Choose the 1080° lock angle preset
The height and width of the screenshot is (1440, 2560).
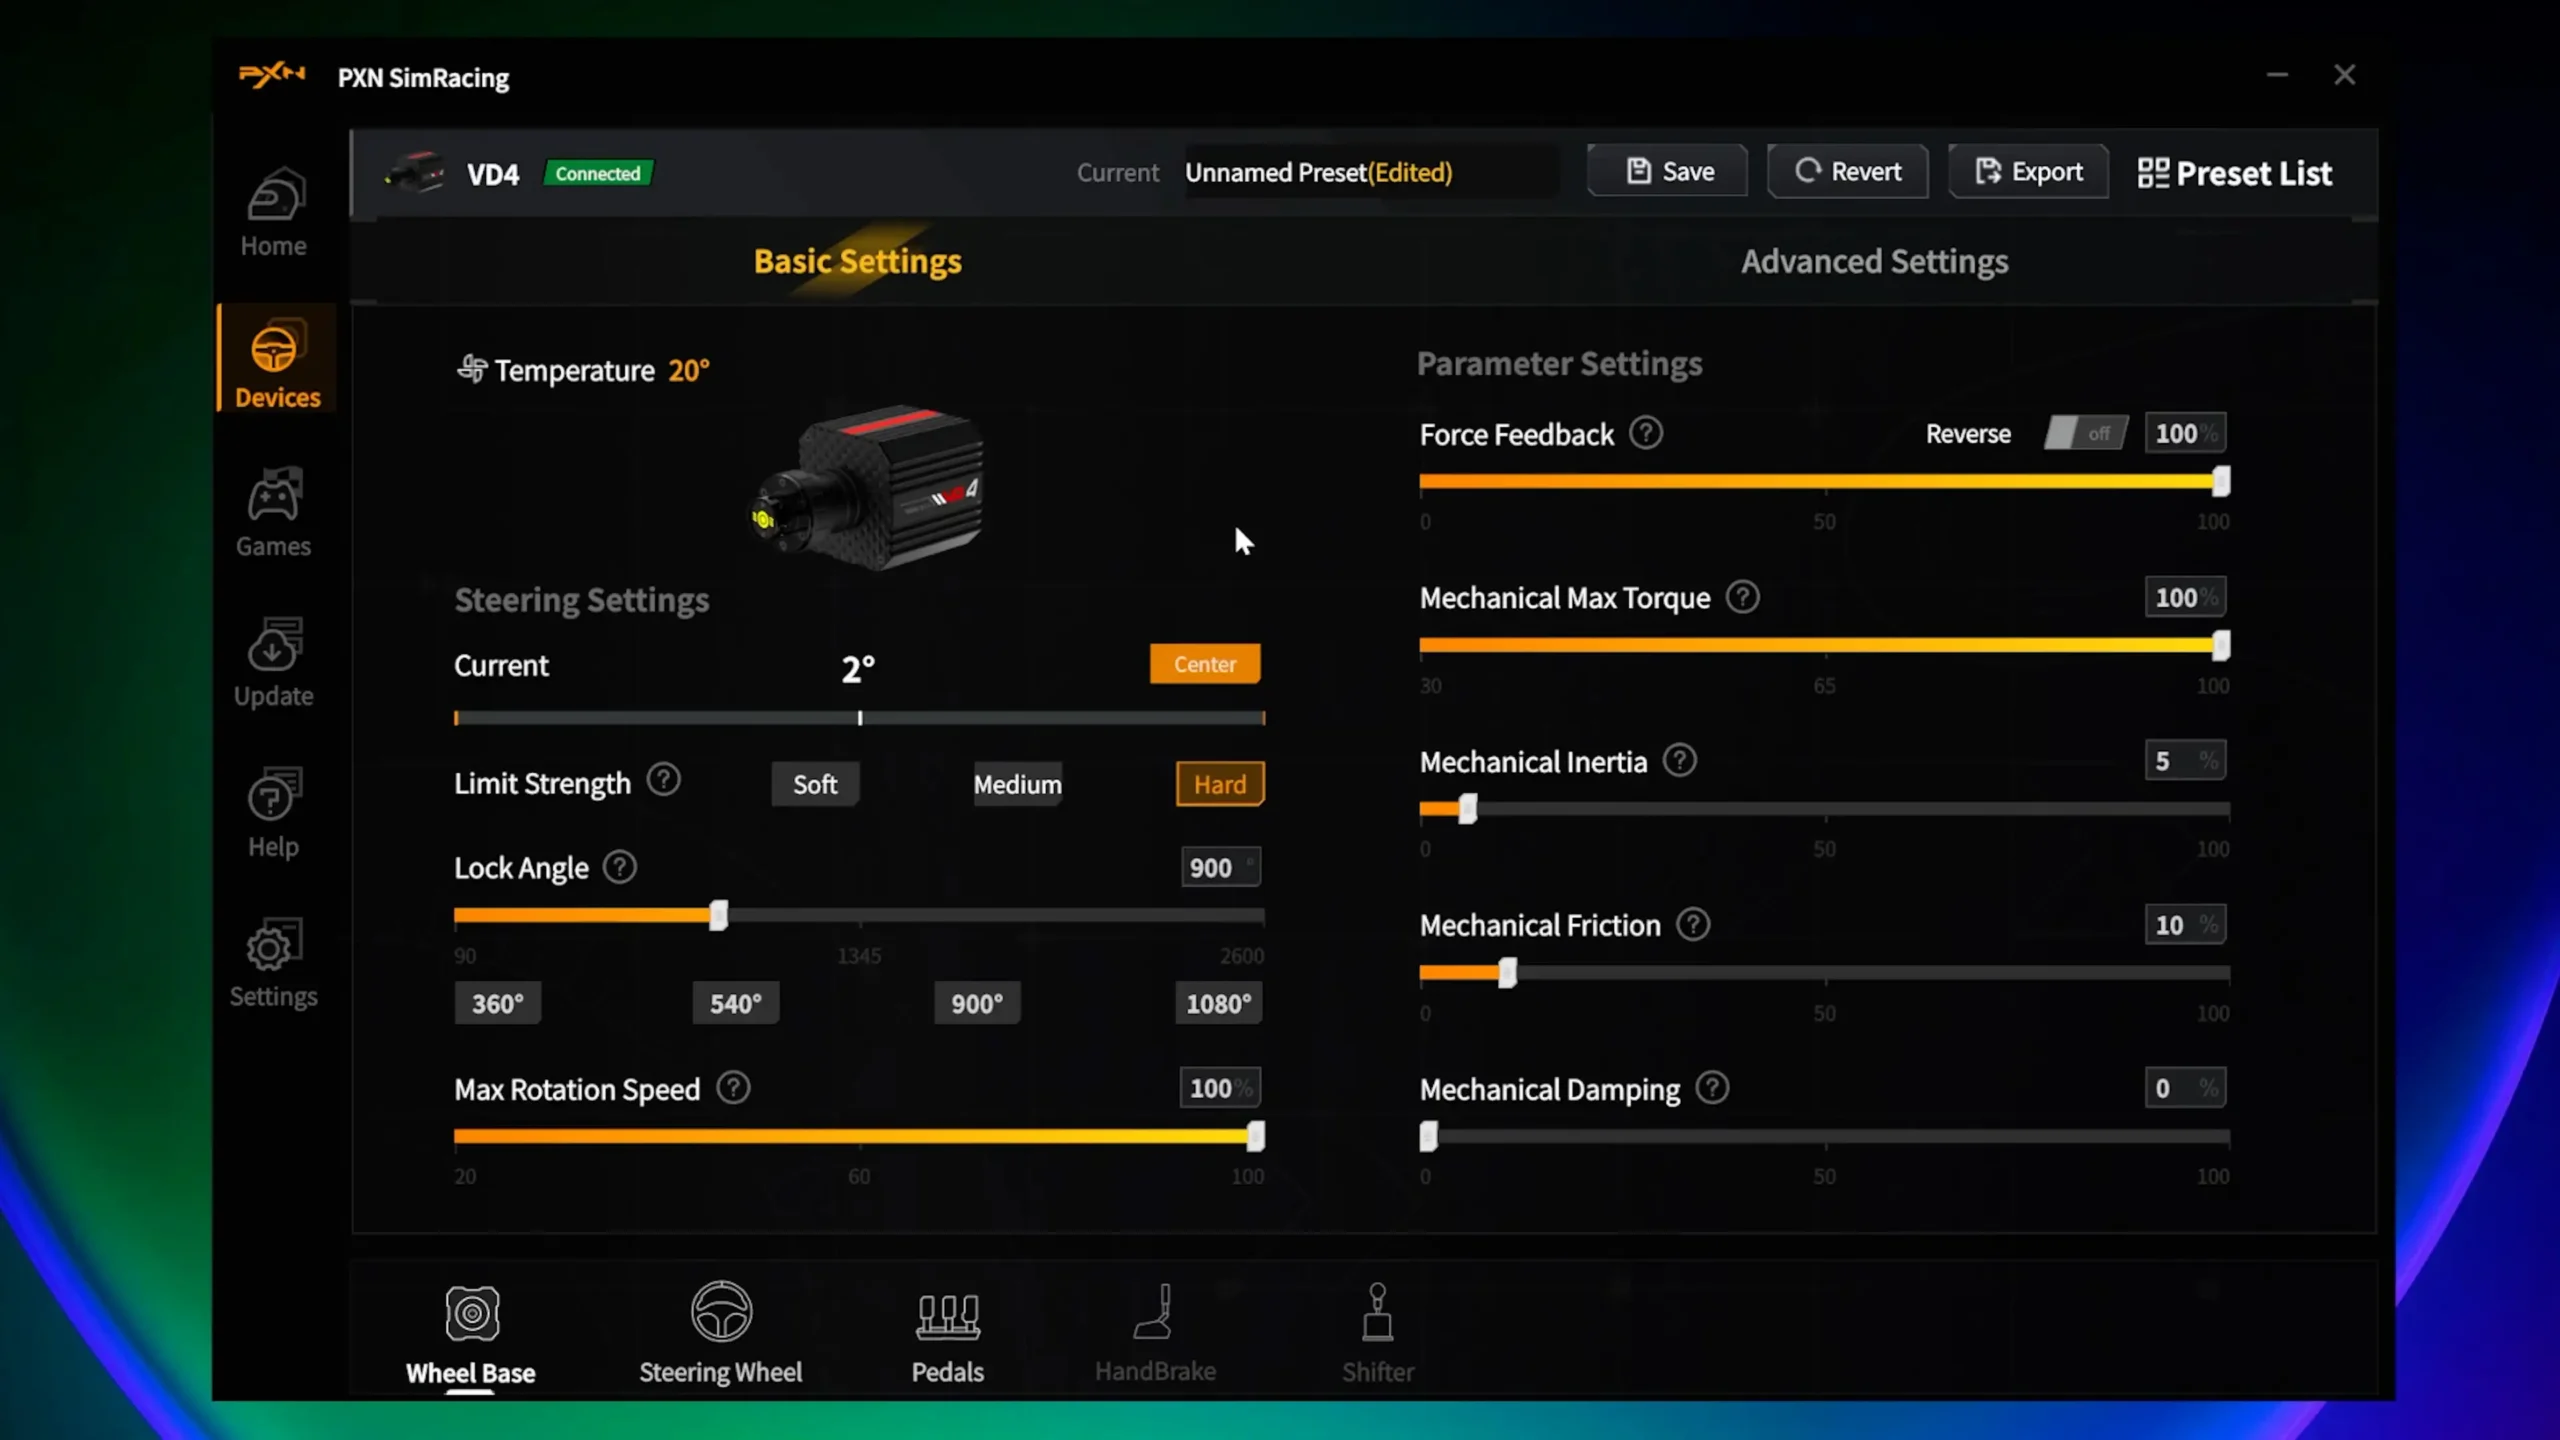point(1218,1003)
